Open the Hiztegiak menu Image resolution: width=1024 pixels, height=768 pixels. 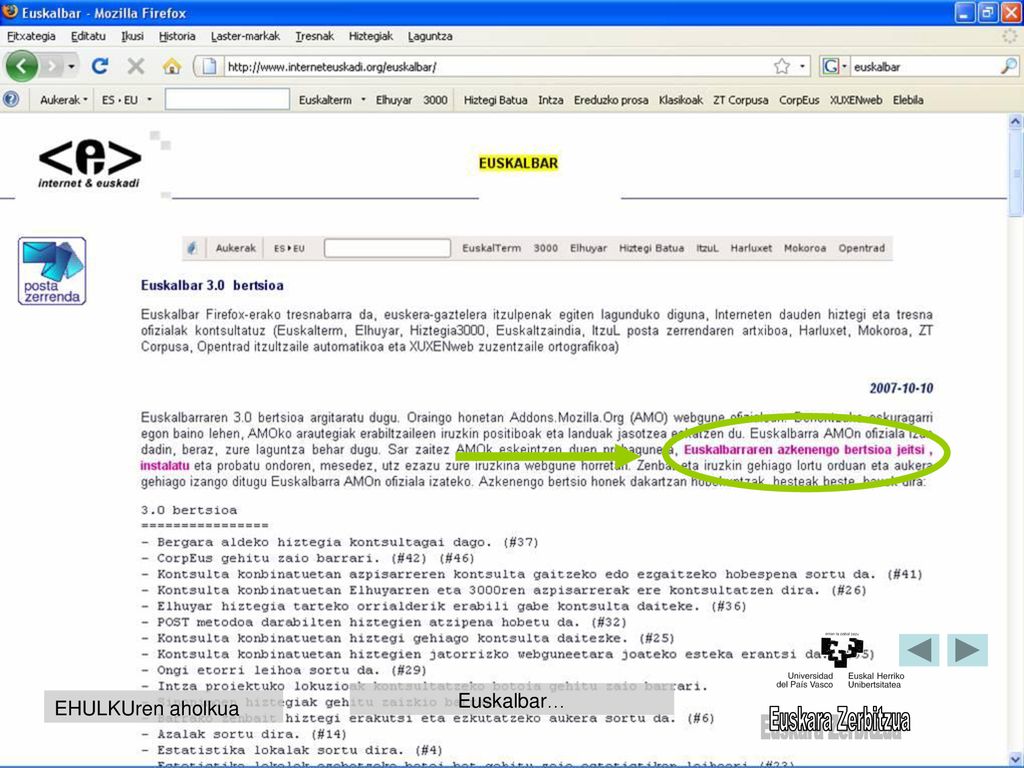pyautogui.click(x=370, y=36)
